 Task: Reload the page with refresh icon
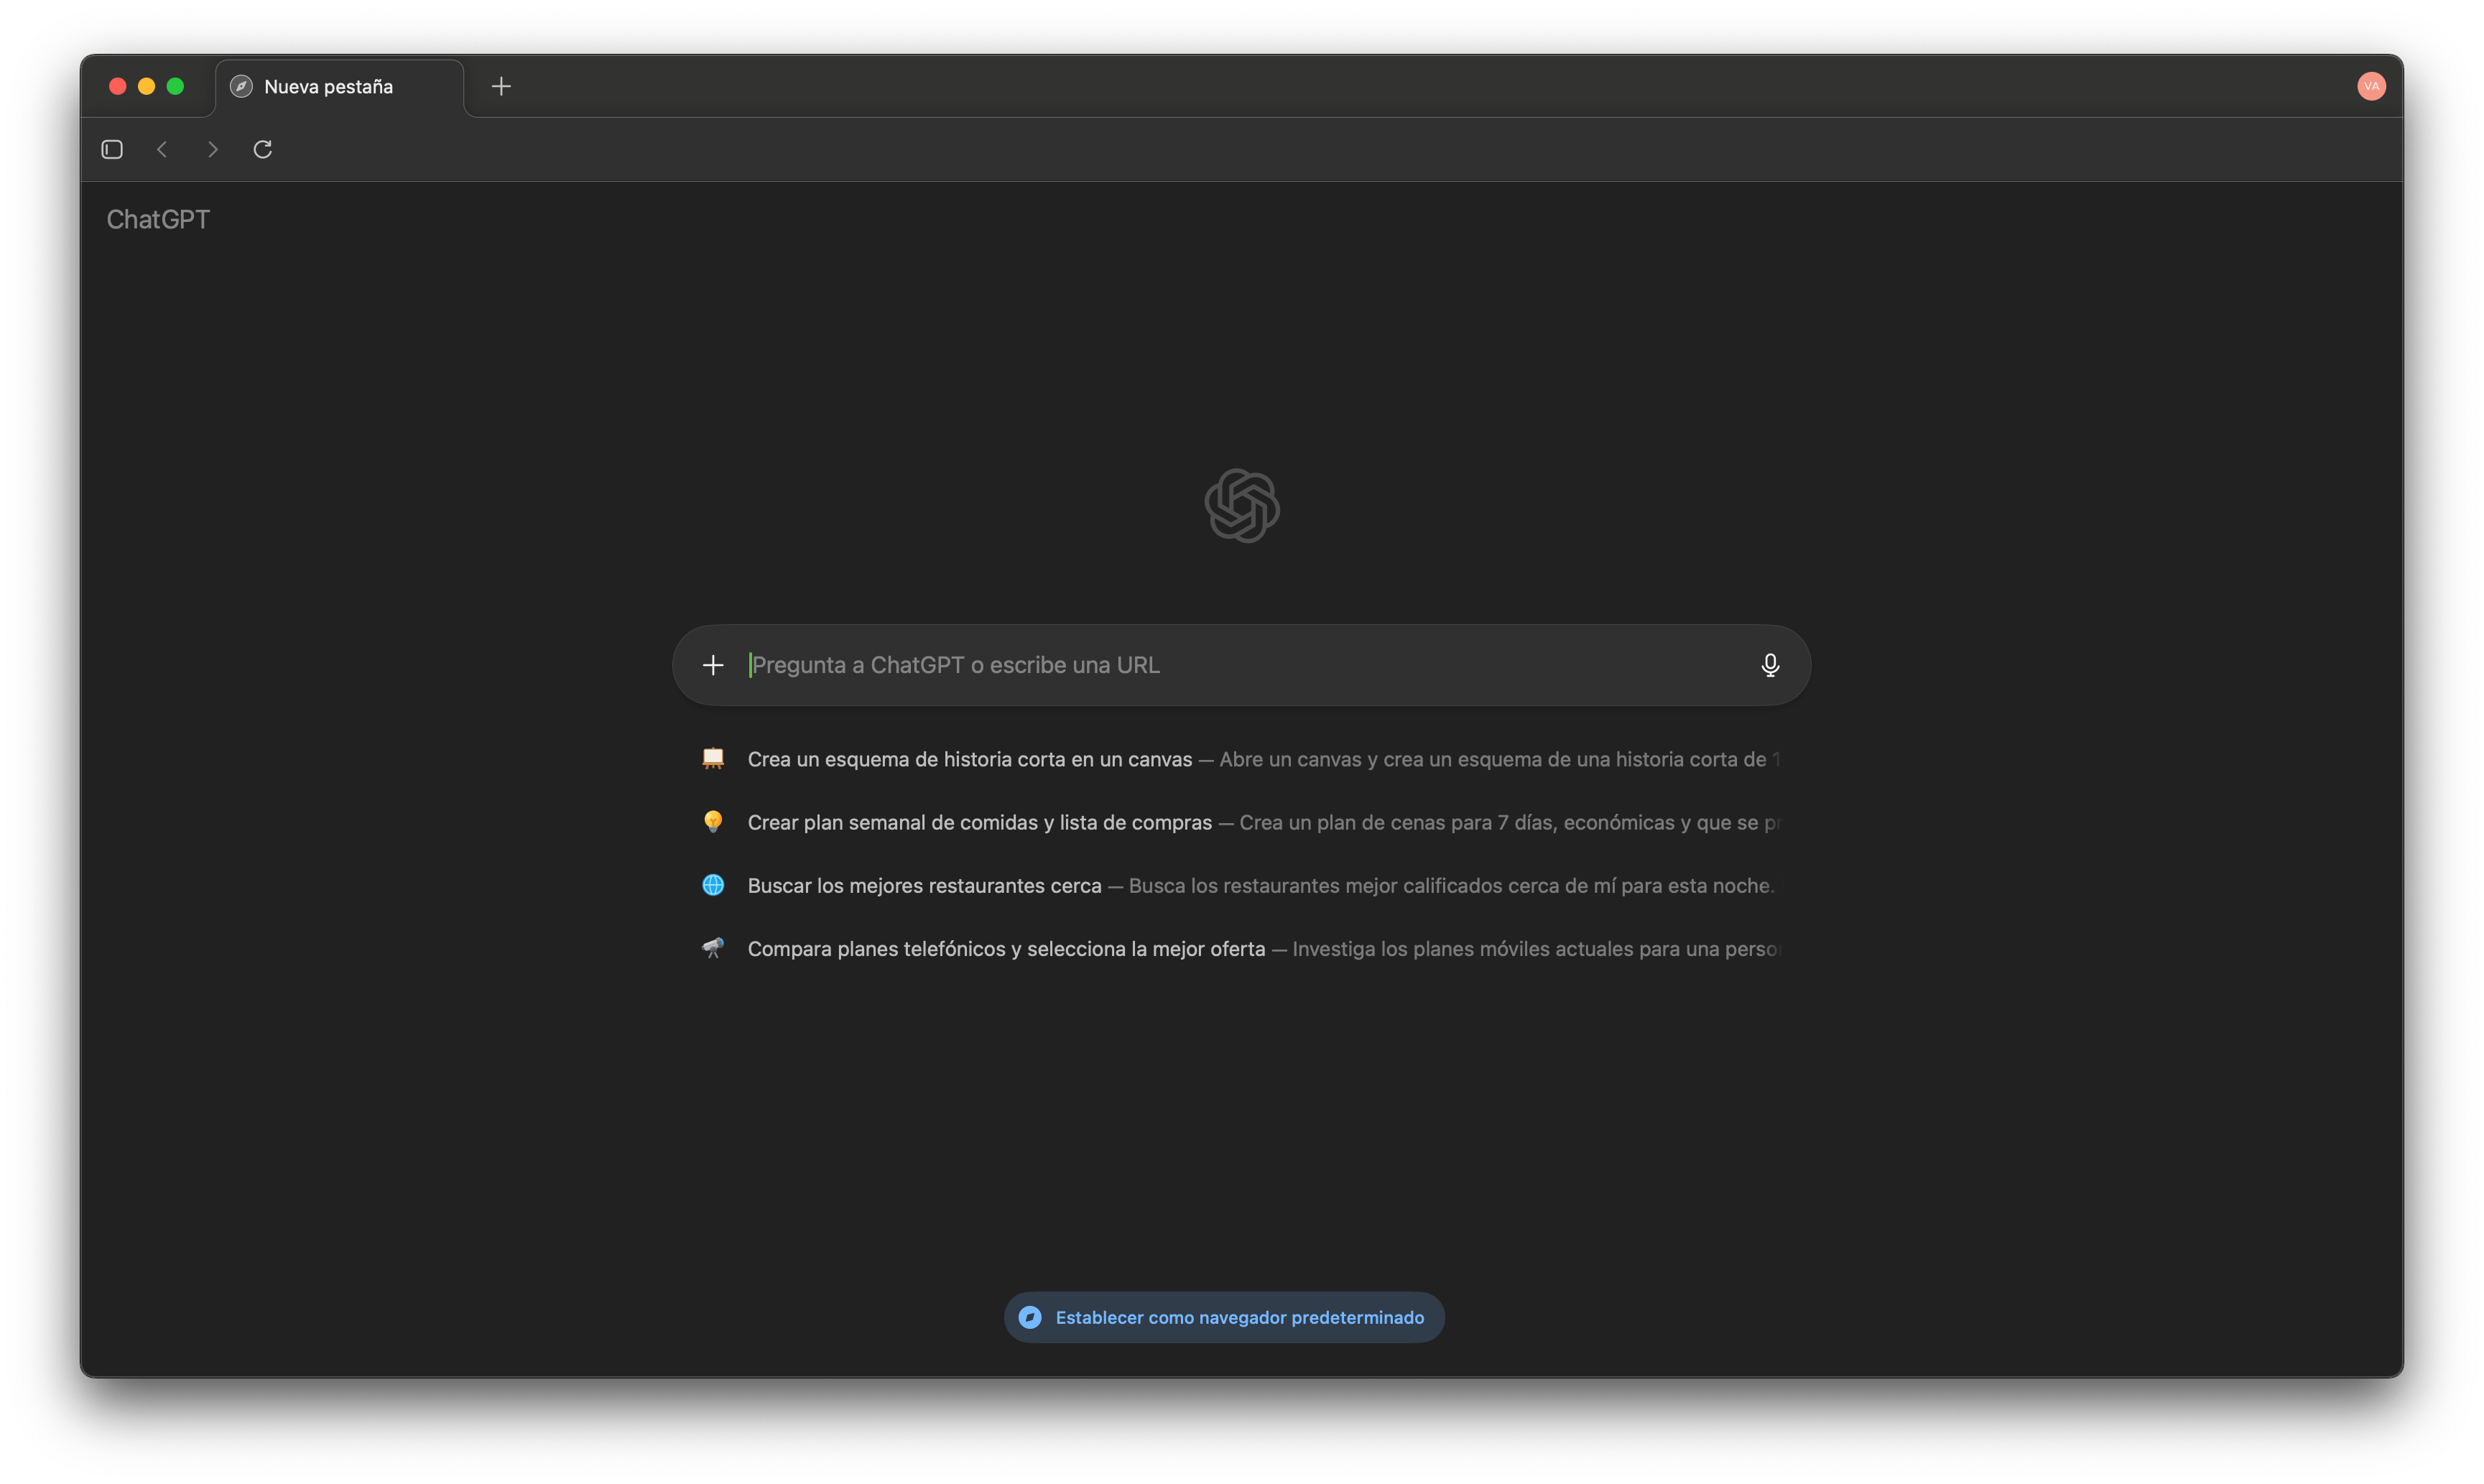point(263,149)
